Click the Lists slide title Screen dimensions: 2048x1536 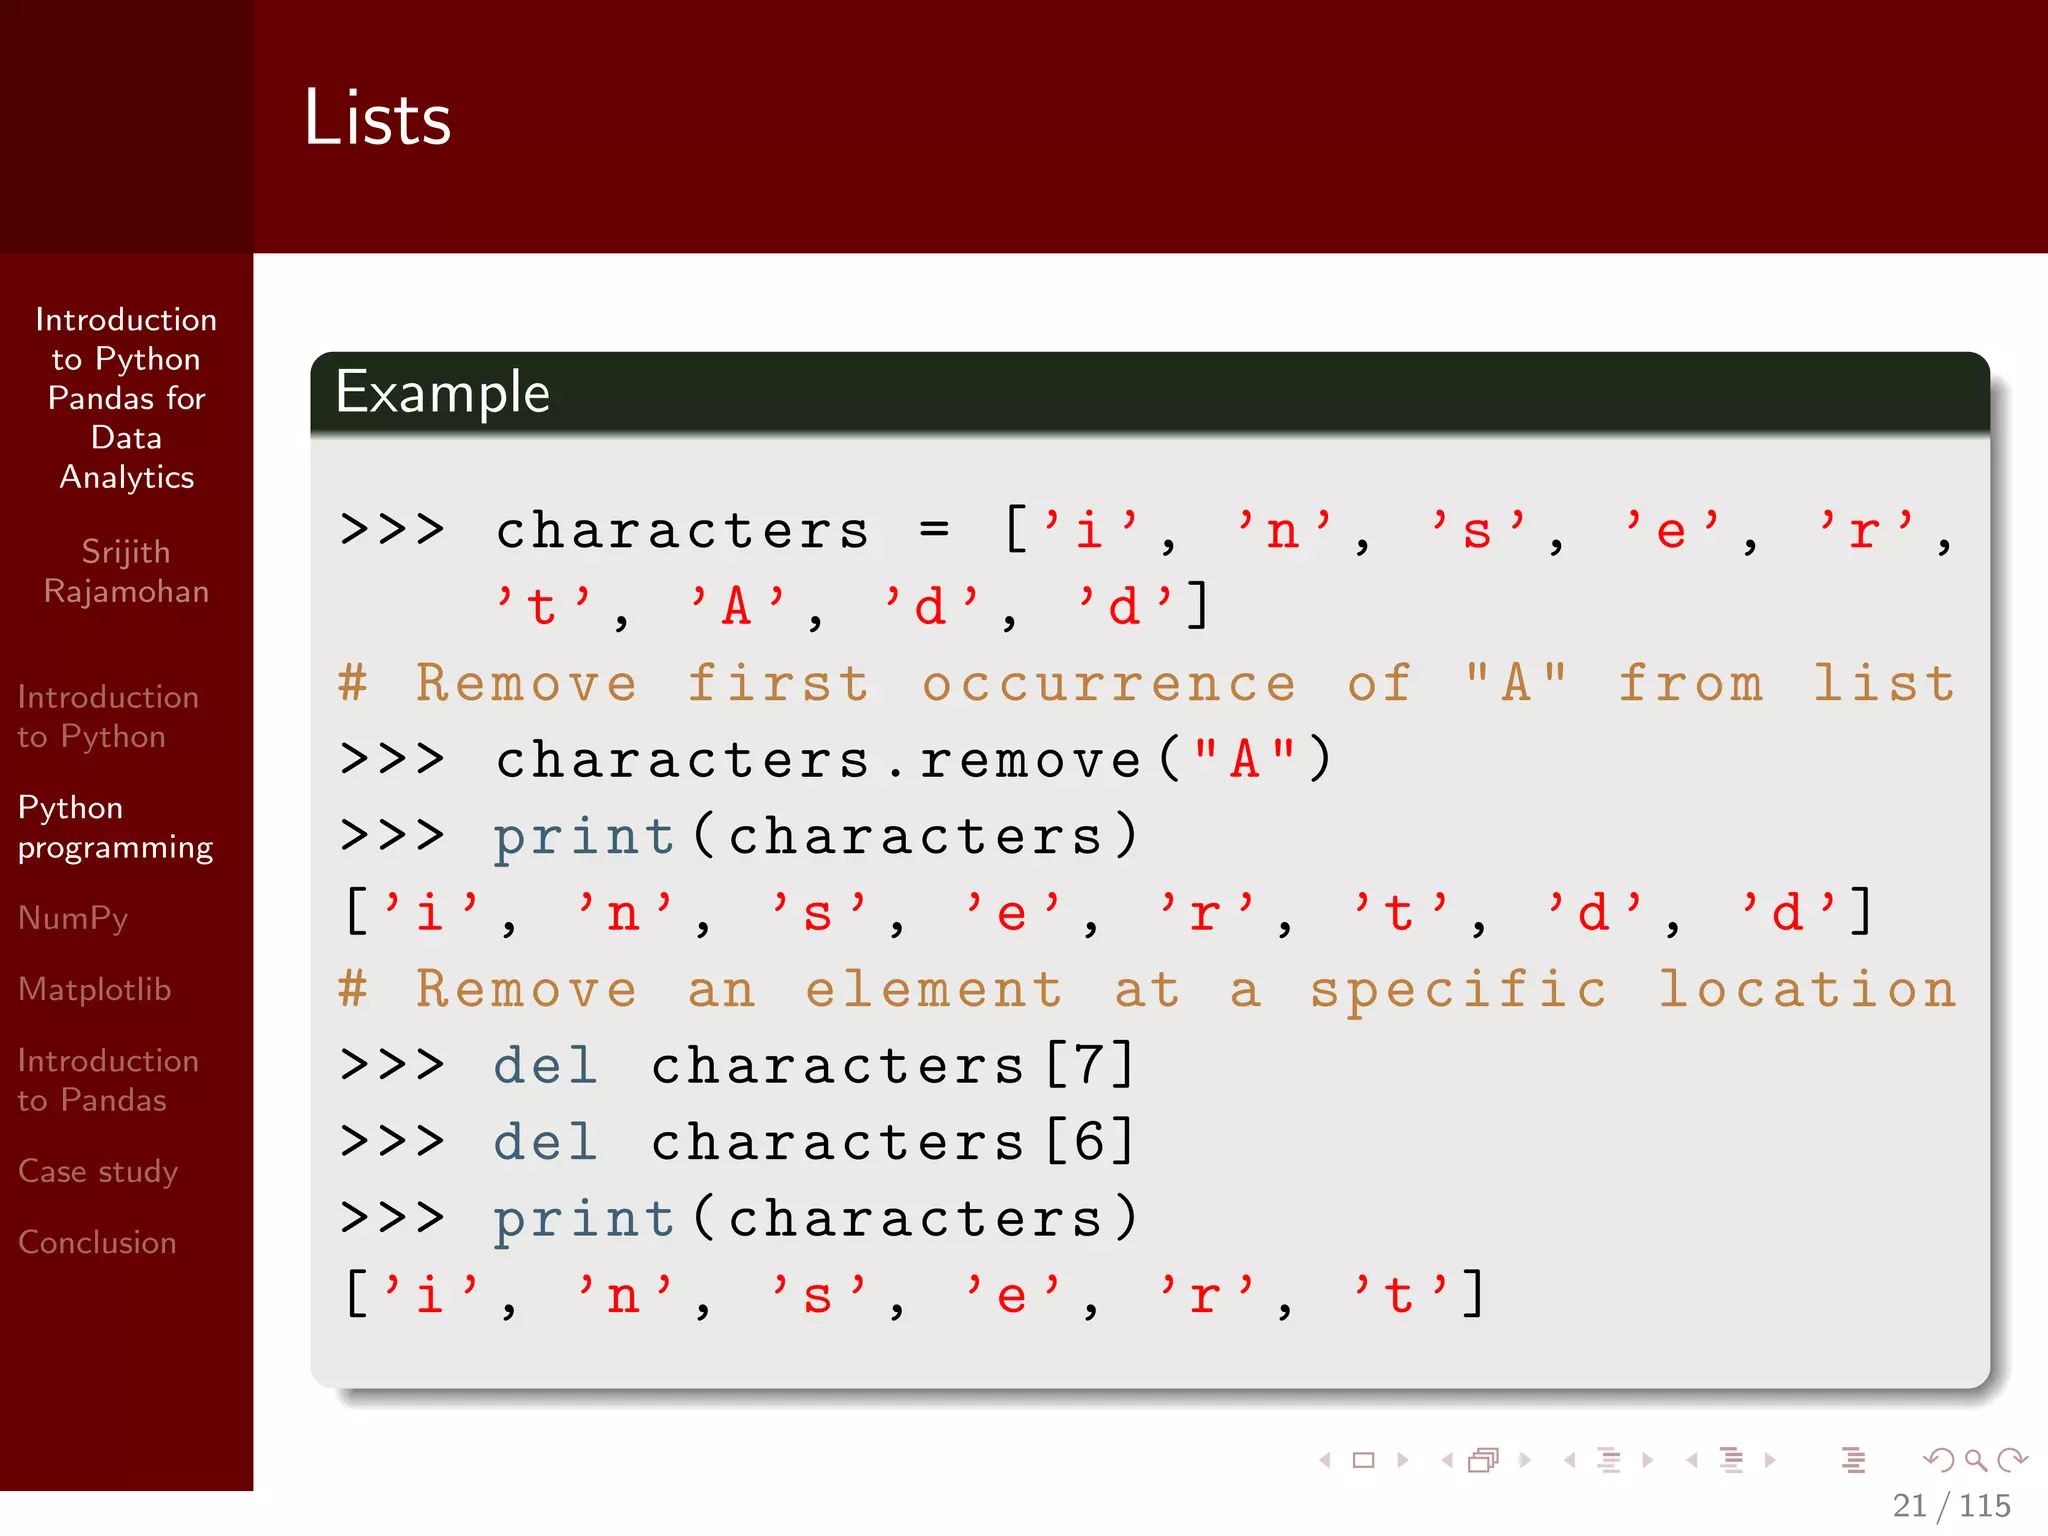377,118
